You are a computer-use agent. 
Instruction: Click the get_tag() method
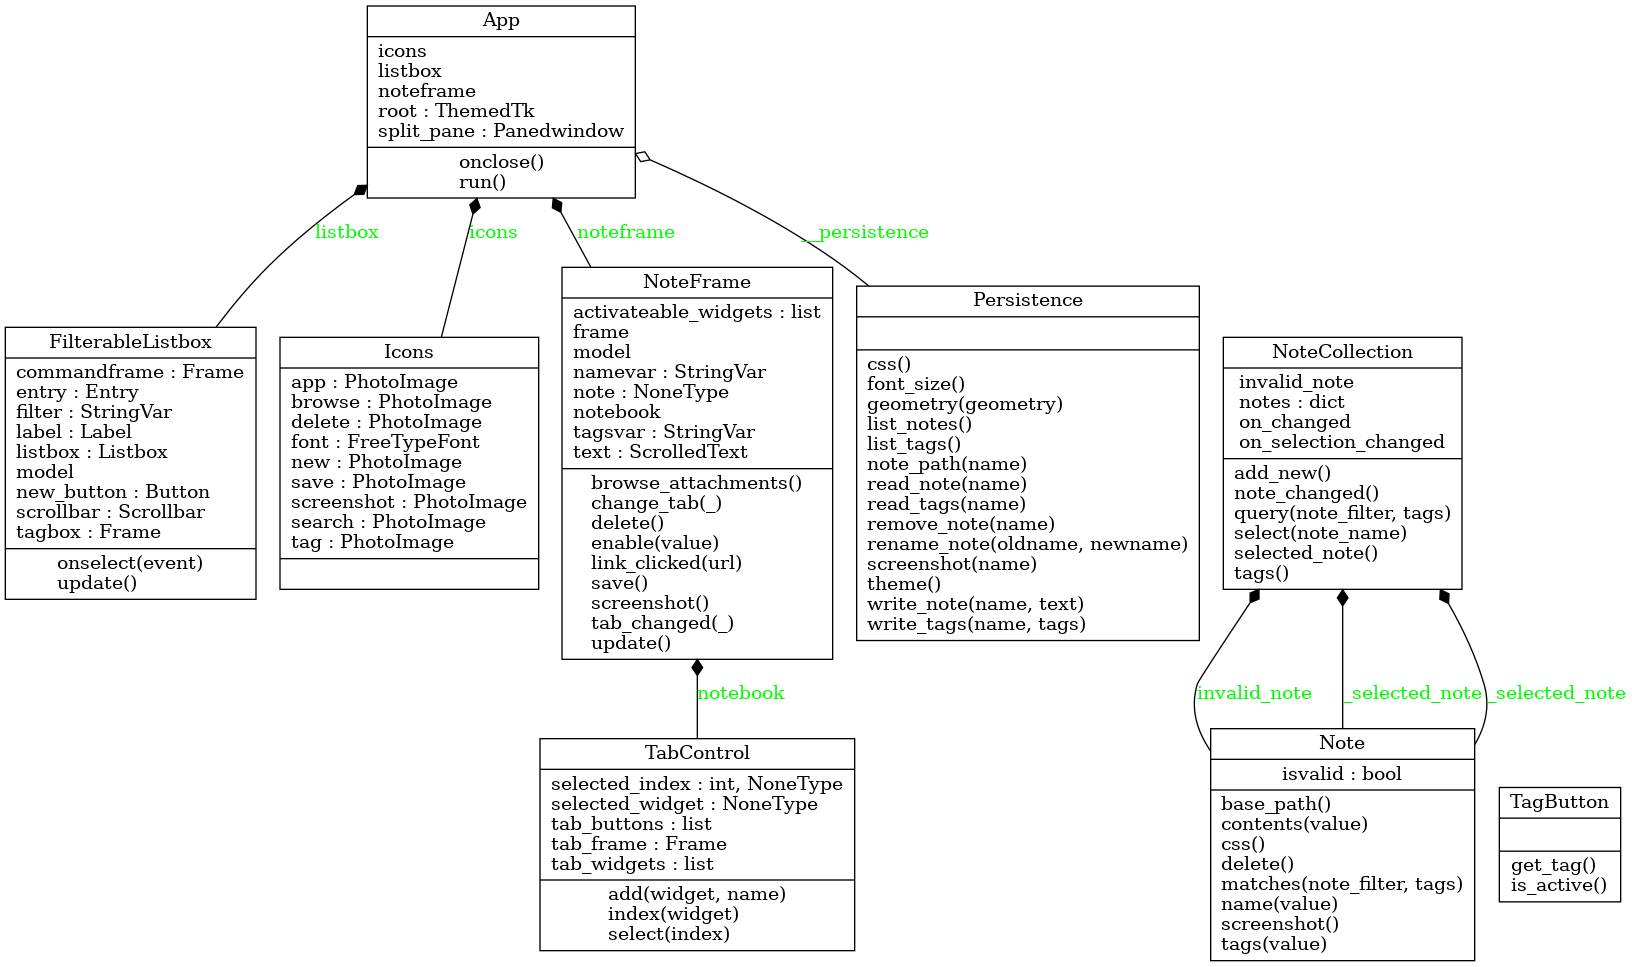[x=1553, y=866]
